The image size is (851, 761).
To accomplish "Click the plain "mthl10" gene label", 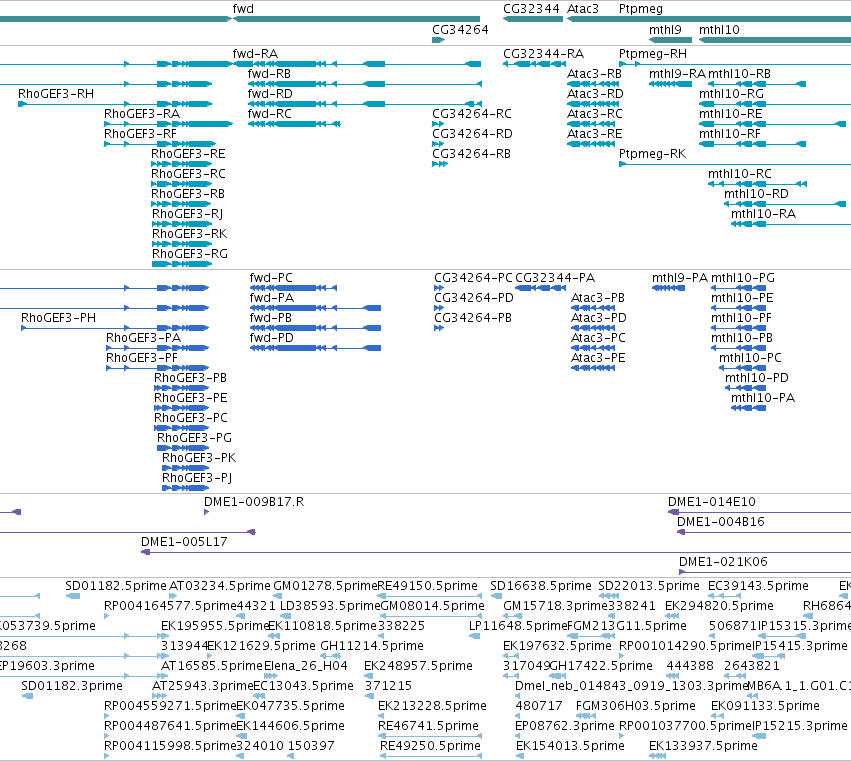I will click(719, 30).
